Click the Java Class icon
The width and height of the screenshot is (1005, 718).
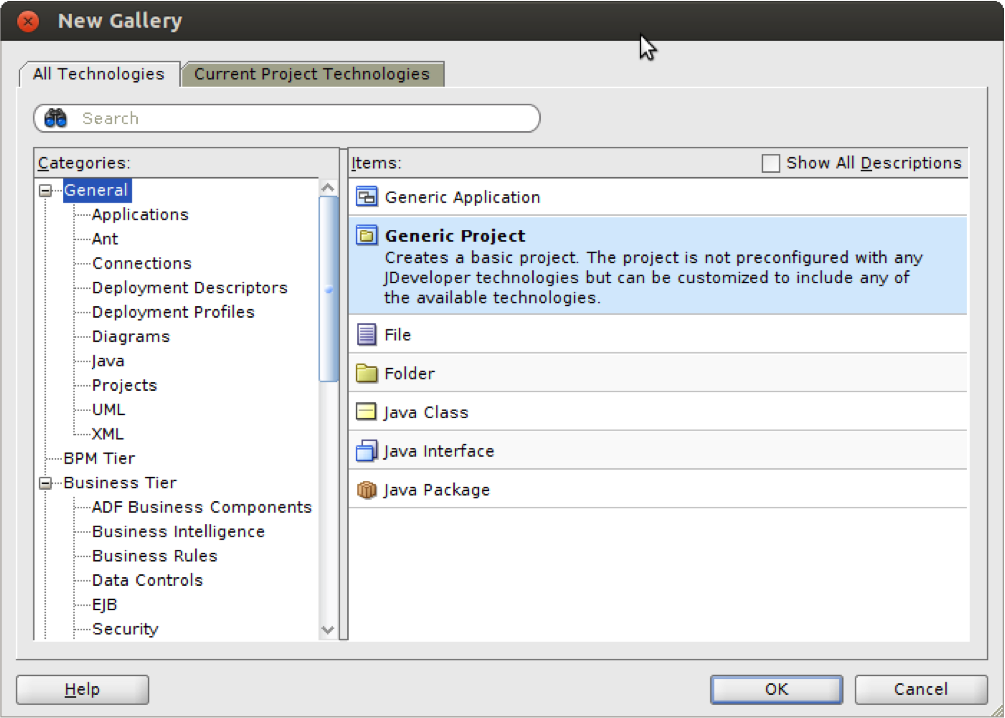click(x=367, y=412)
